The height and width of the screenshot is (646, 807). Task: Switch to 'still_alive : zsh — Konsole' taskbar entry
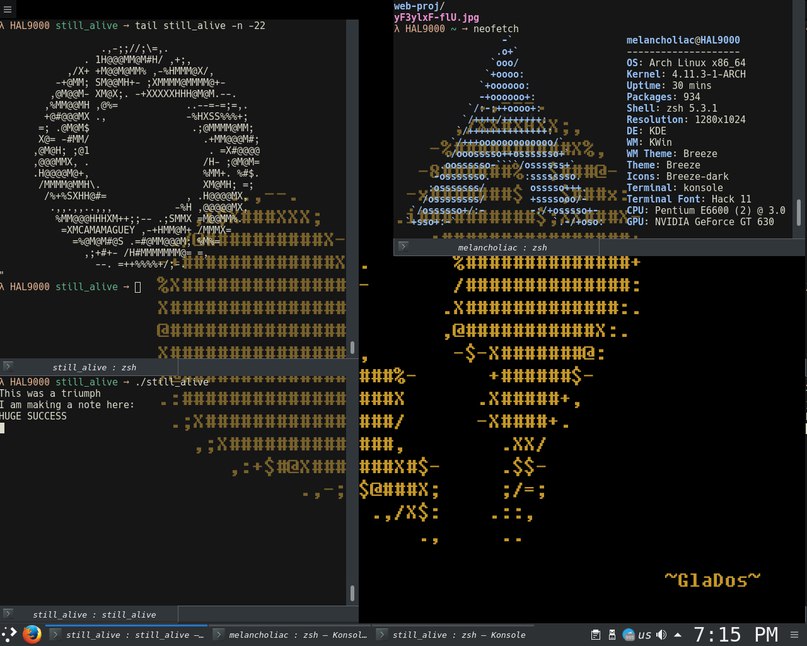[452, 635]
